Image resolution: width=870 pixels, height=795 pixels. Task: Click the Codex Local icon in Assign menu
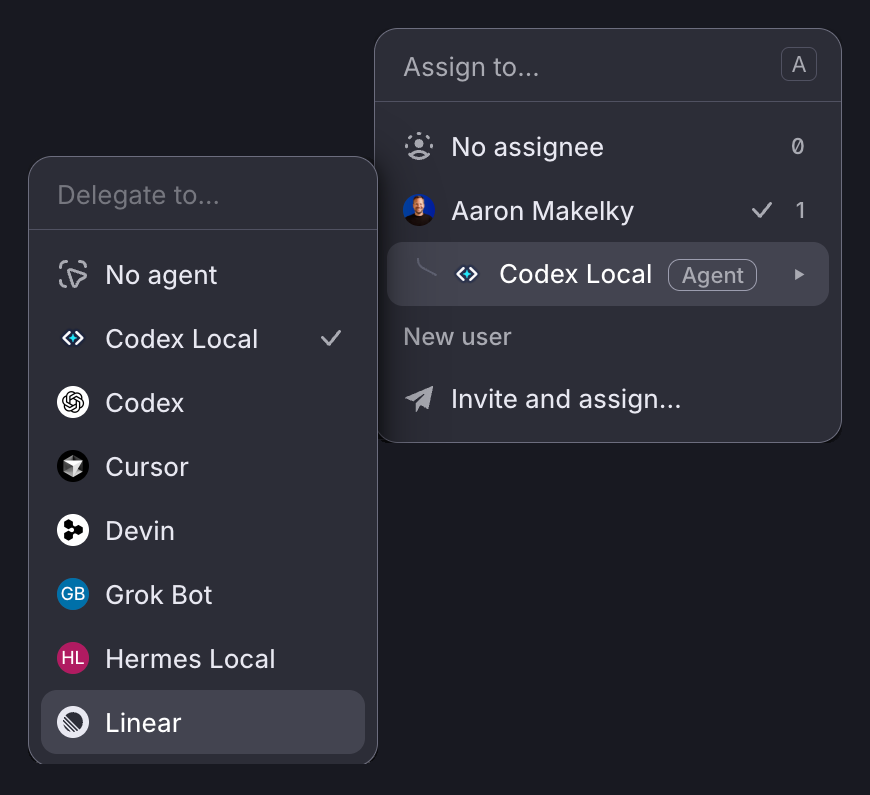[467, 274]
